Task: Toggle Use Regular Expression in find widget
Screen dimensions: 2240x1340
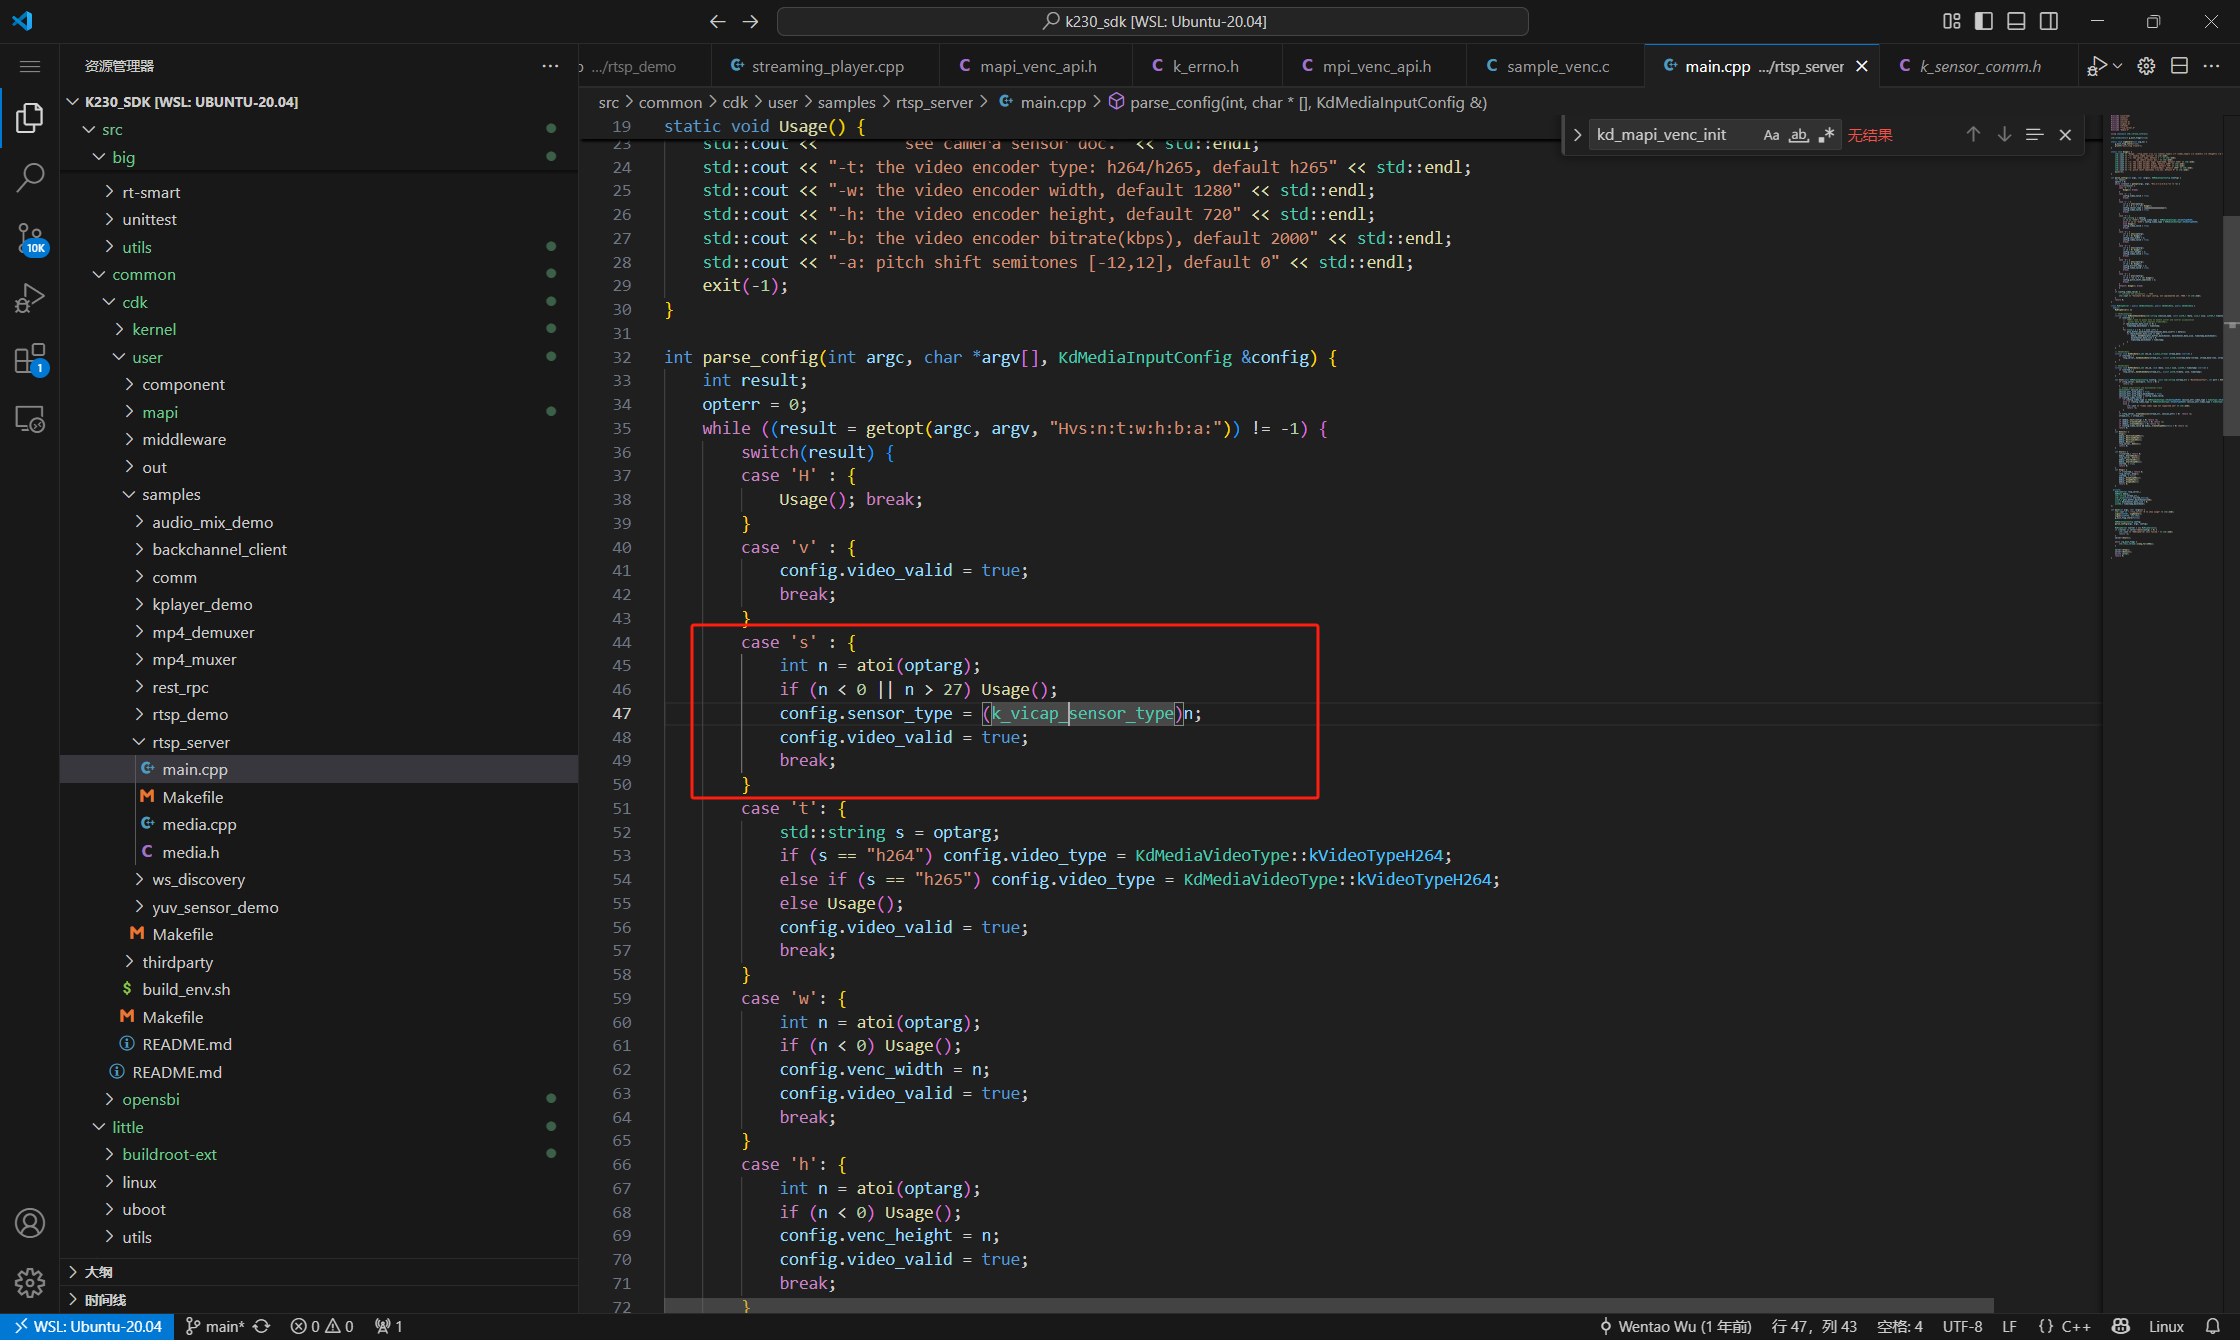Action: (1826, 135)
